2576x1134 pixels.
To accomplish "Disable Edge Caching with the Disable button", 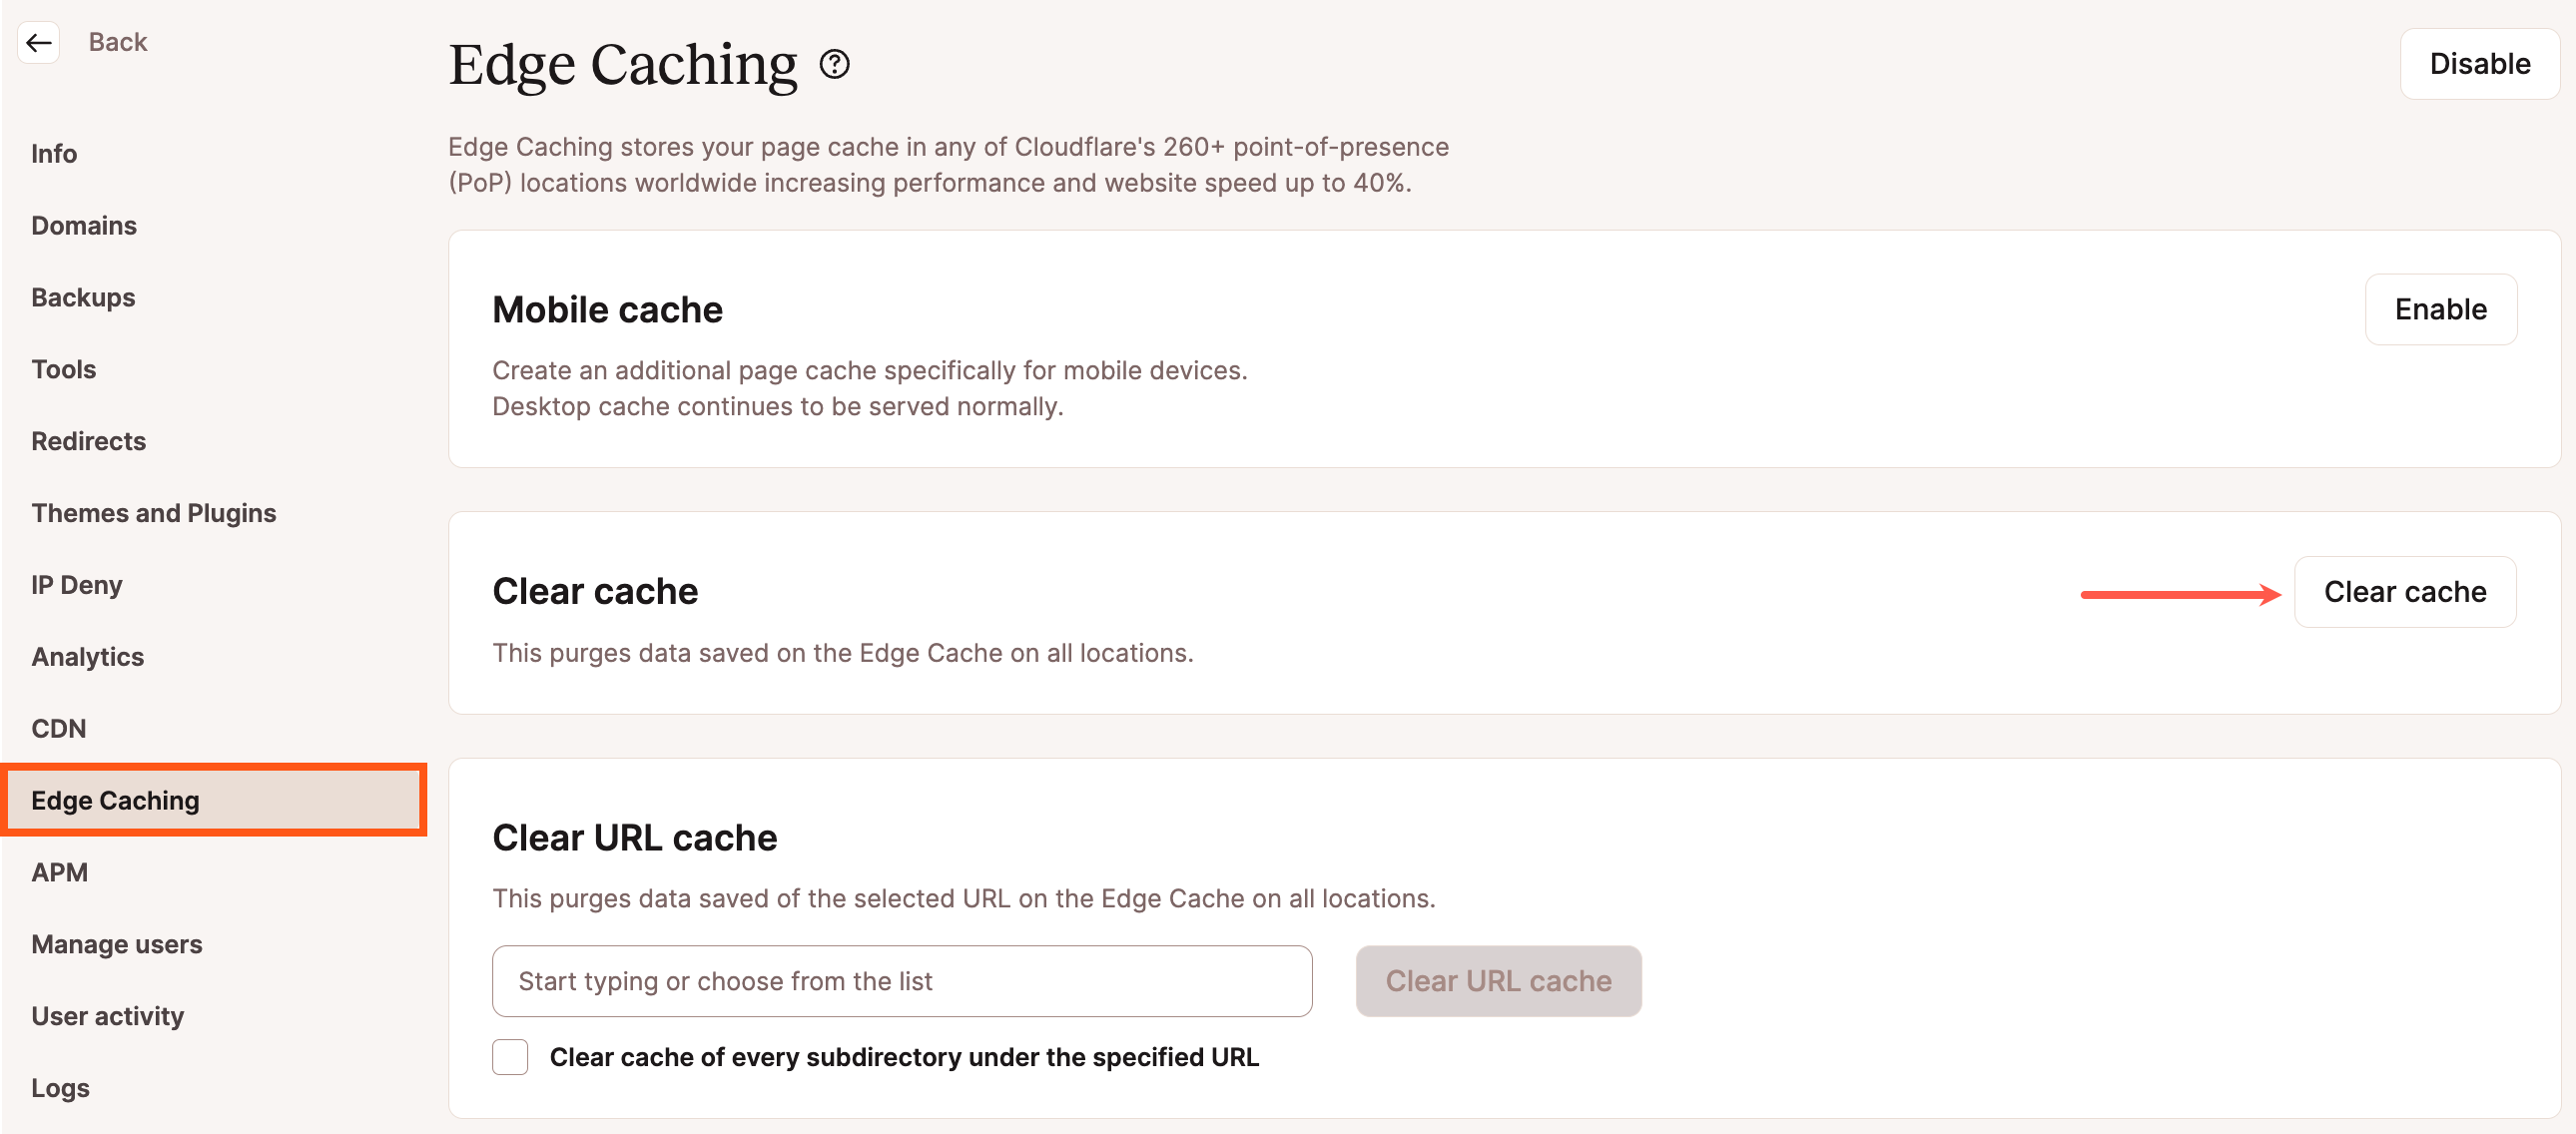I will point(2479,63).
